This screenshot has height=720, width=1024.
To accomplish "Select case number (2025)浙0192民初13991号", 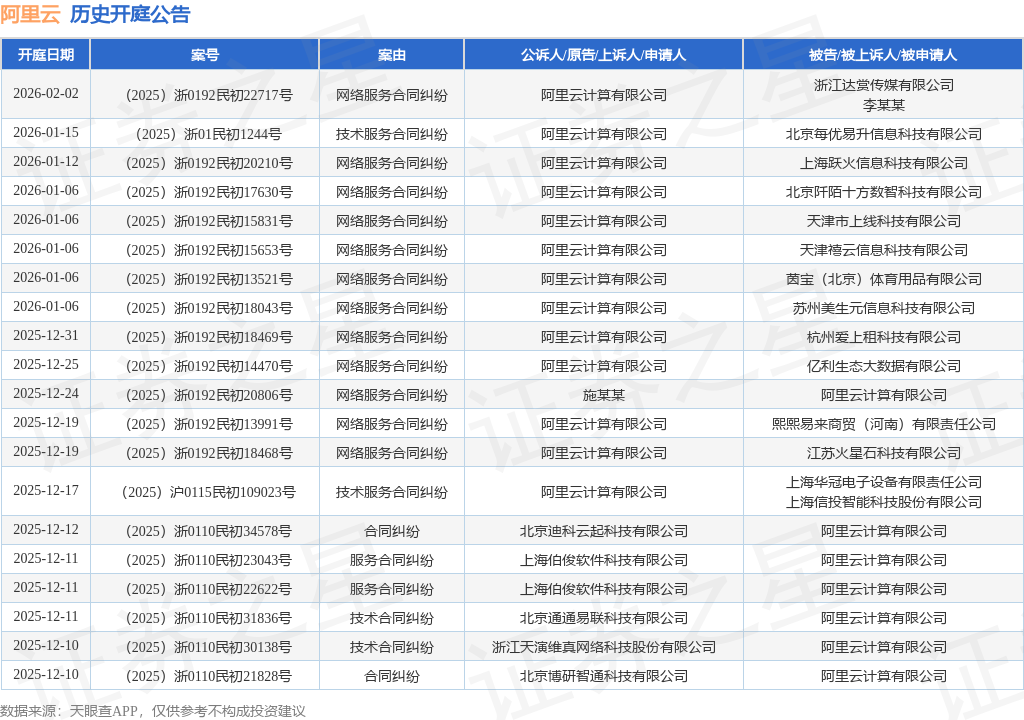I will click(x=209, y=424).
